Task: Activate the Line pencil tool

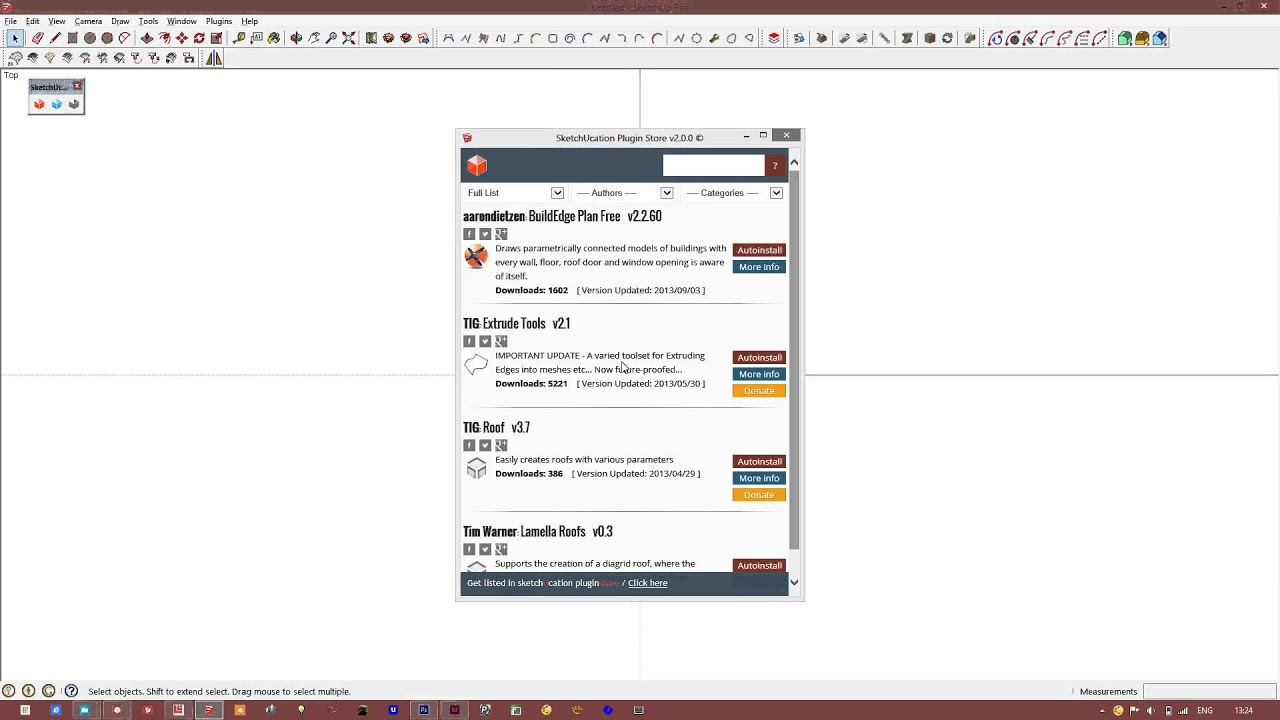Action: (55, 38)
